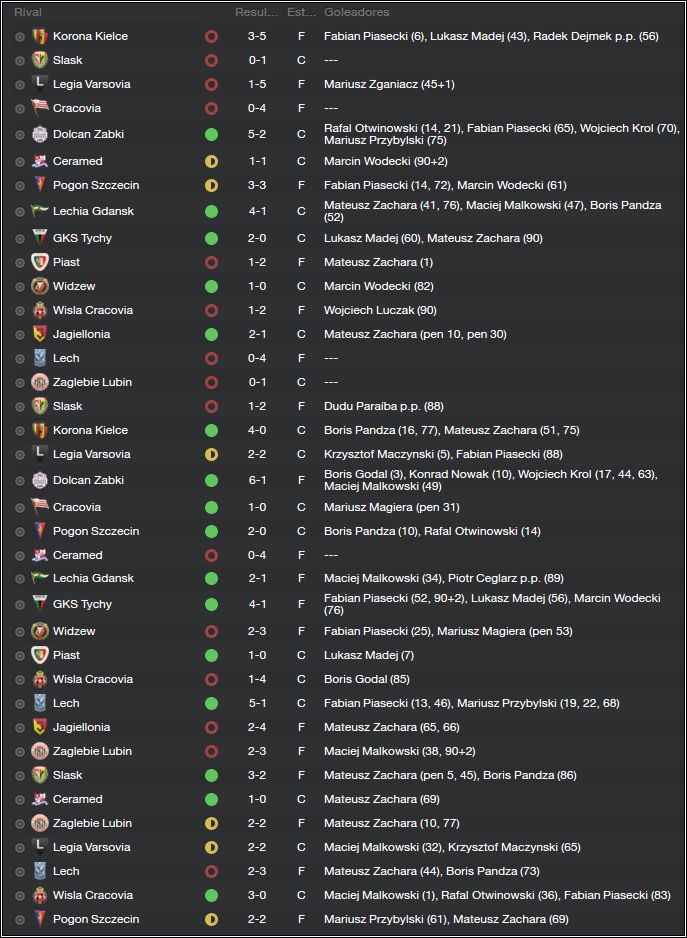687x938 pixels.
Task: Click scorer Mariusz Zganiacz (45+1)
Action: [390, 84]
